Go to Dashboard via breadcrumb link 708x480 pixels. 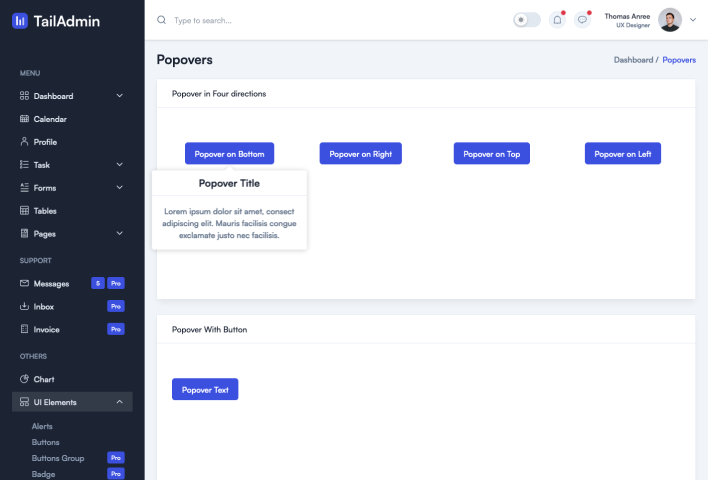pyautogui.click(x=632, y=60)
